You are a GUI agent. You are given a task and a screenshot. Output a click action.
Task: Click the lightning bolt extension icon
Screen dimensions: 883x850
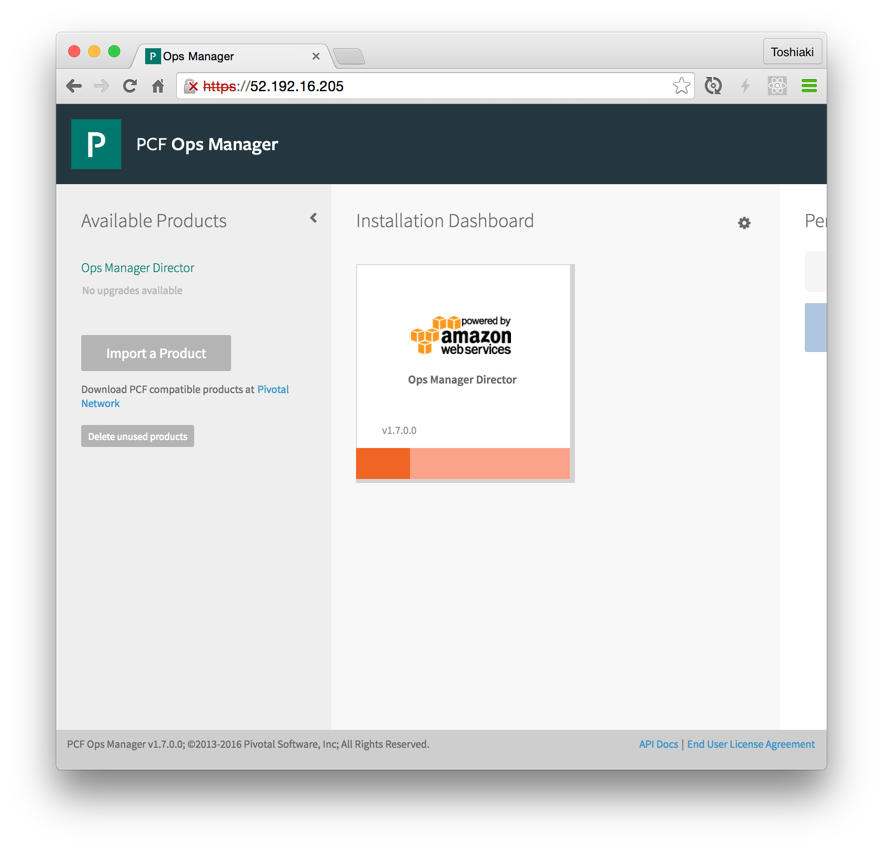pos(745,86)
